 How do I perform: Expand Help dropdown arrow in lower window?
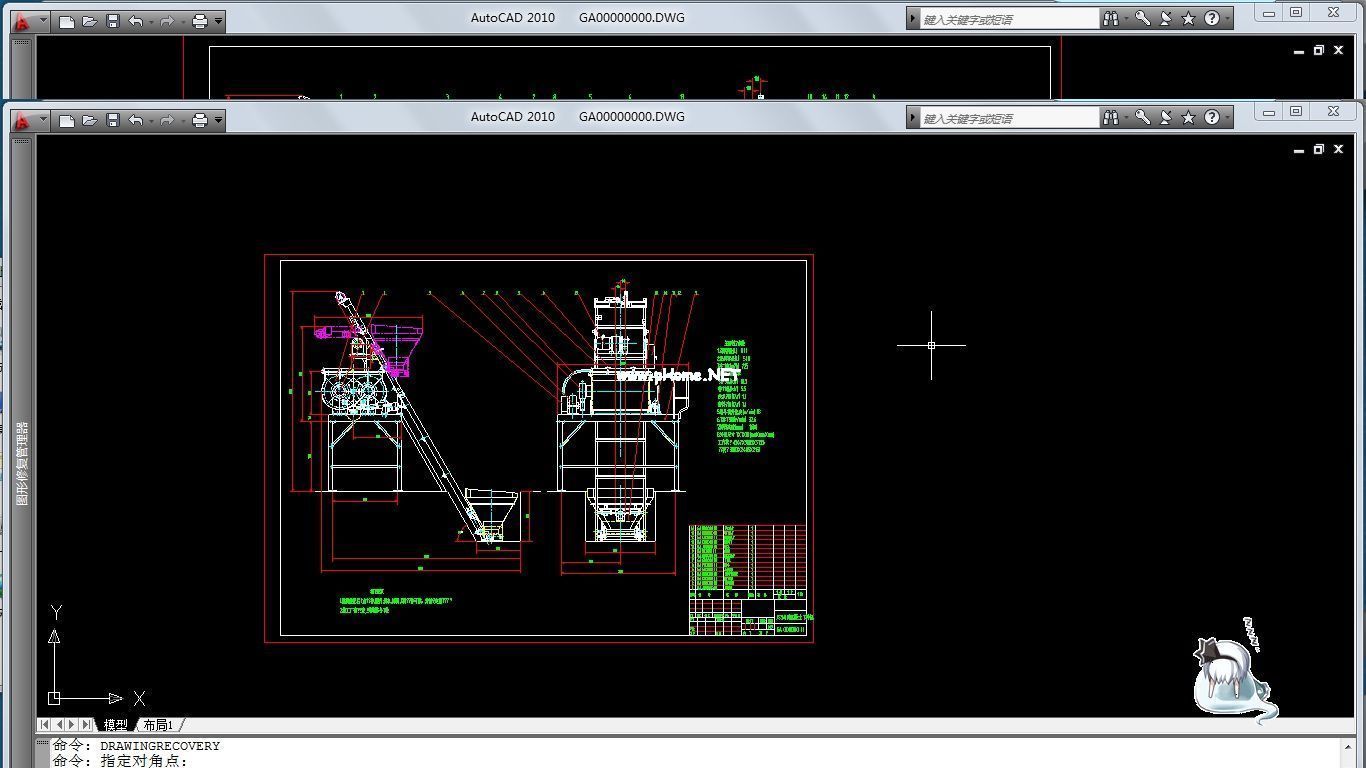pos(1226,119)
